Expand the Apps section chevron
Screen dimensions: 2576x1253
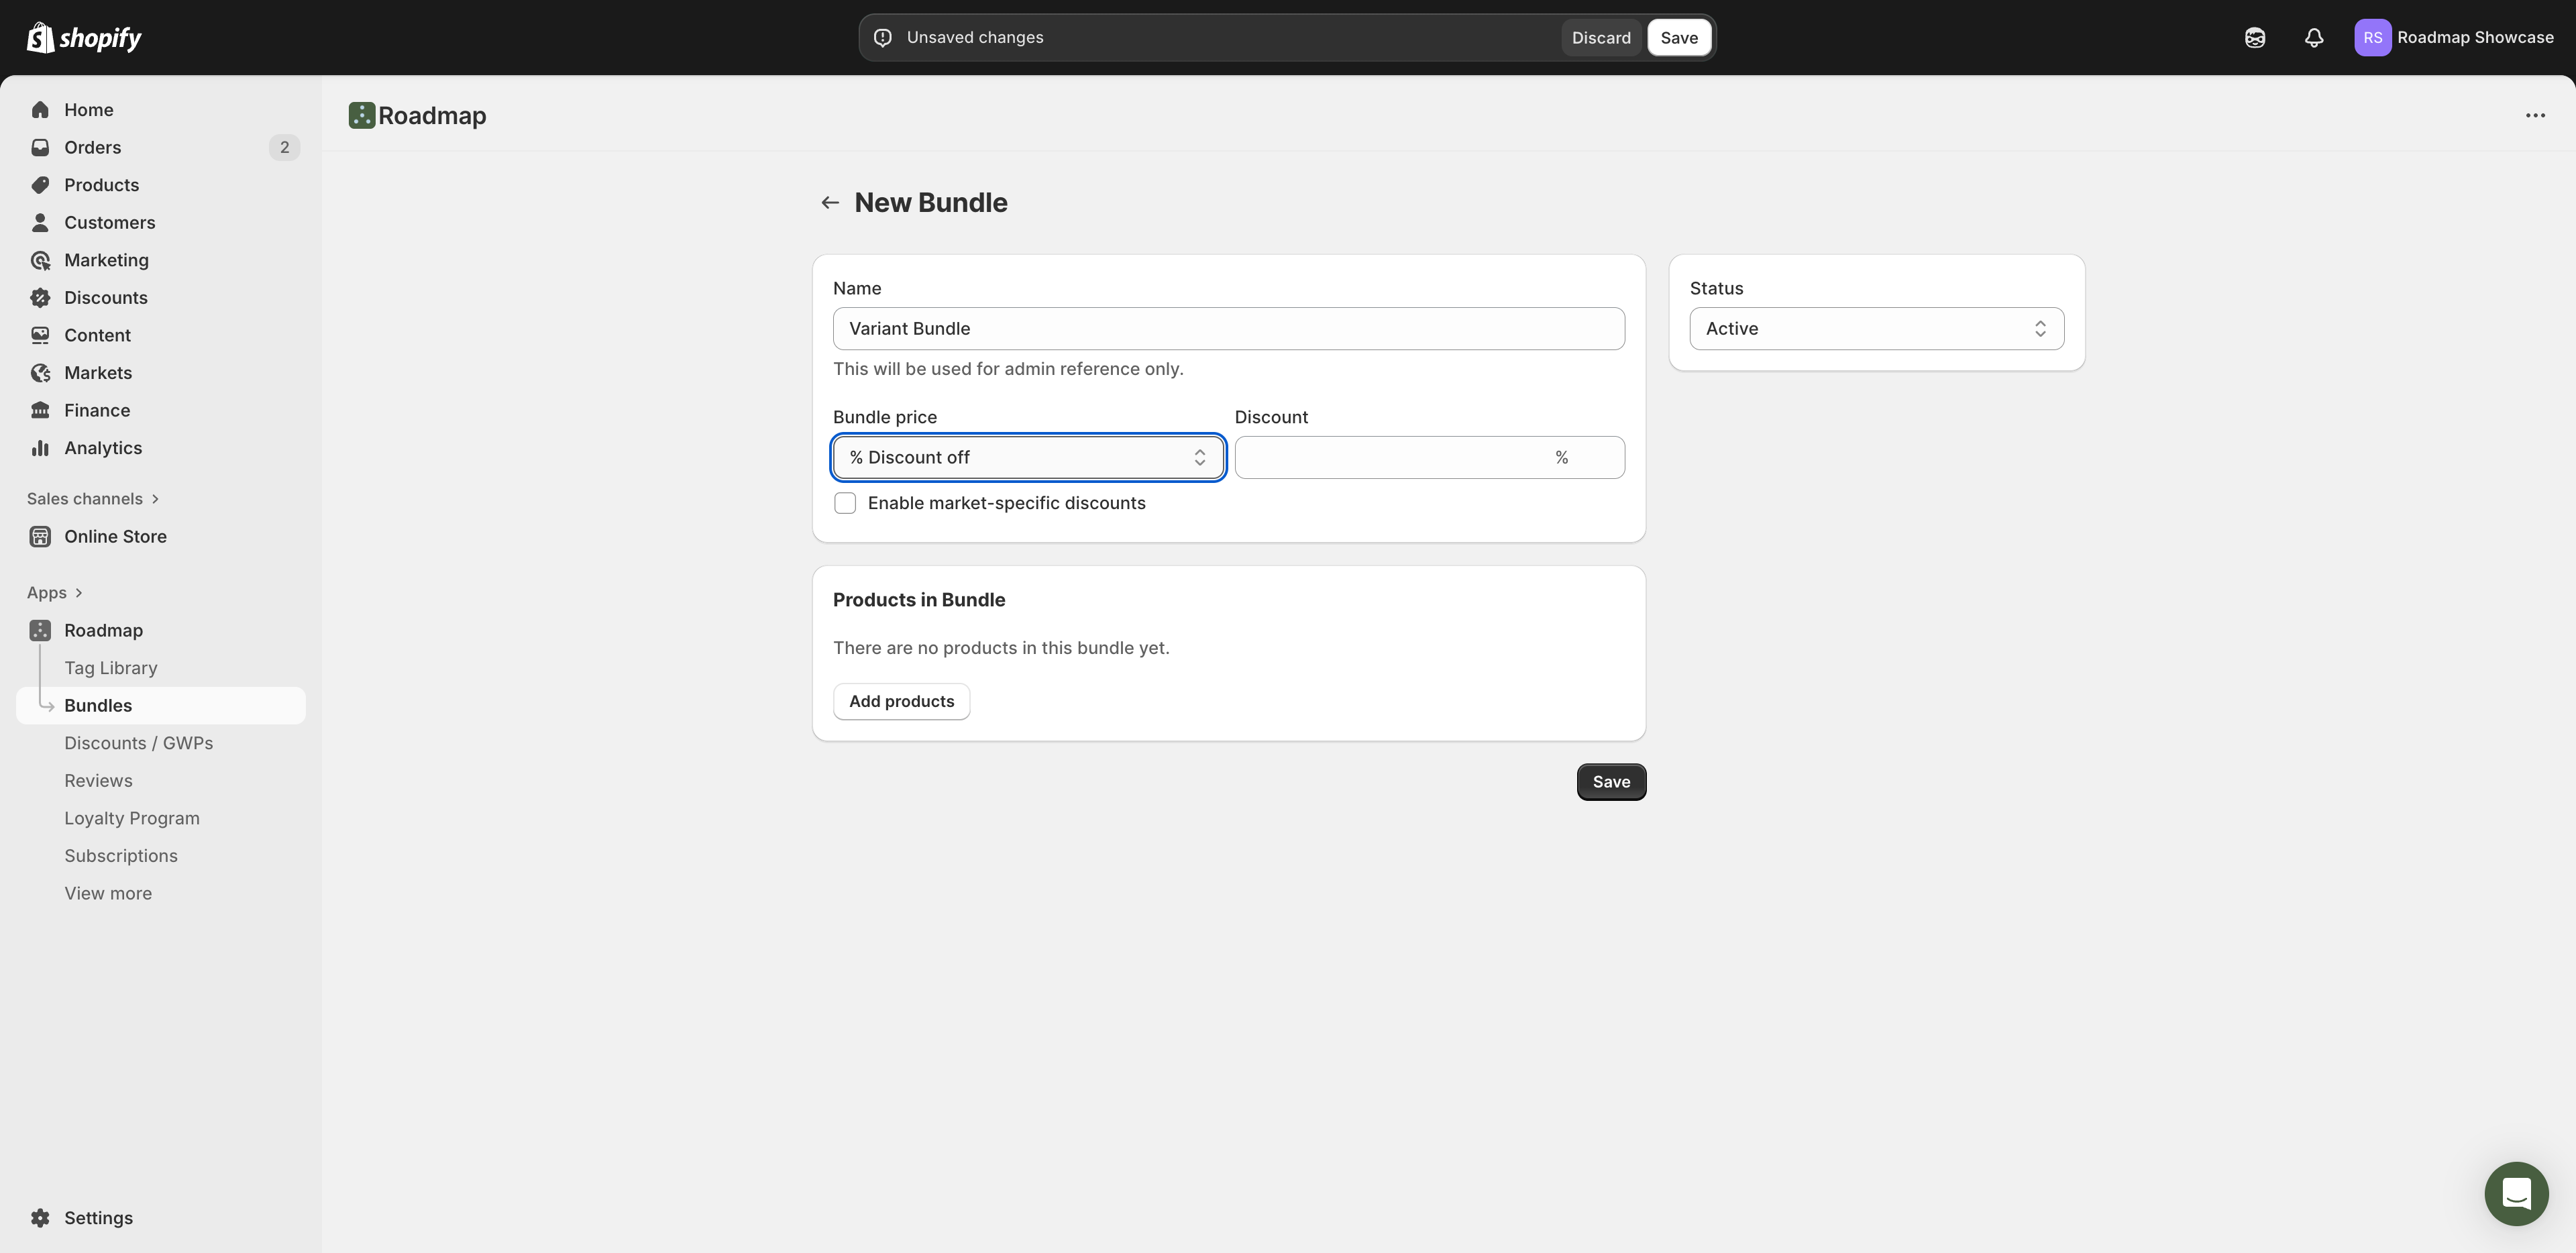78,593
